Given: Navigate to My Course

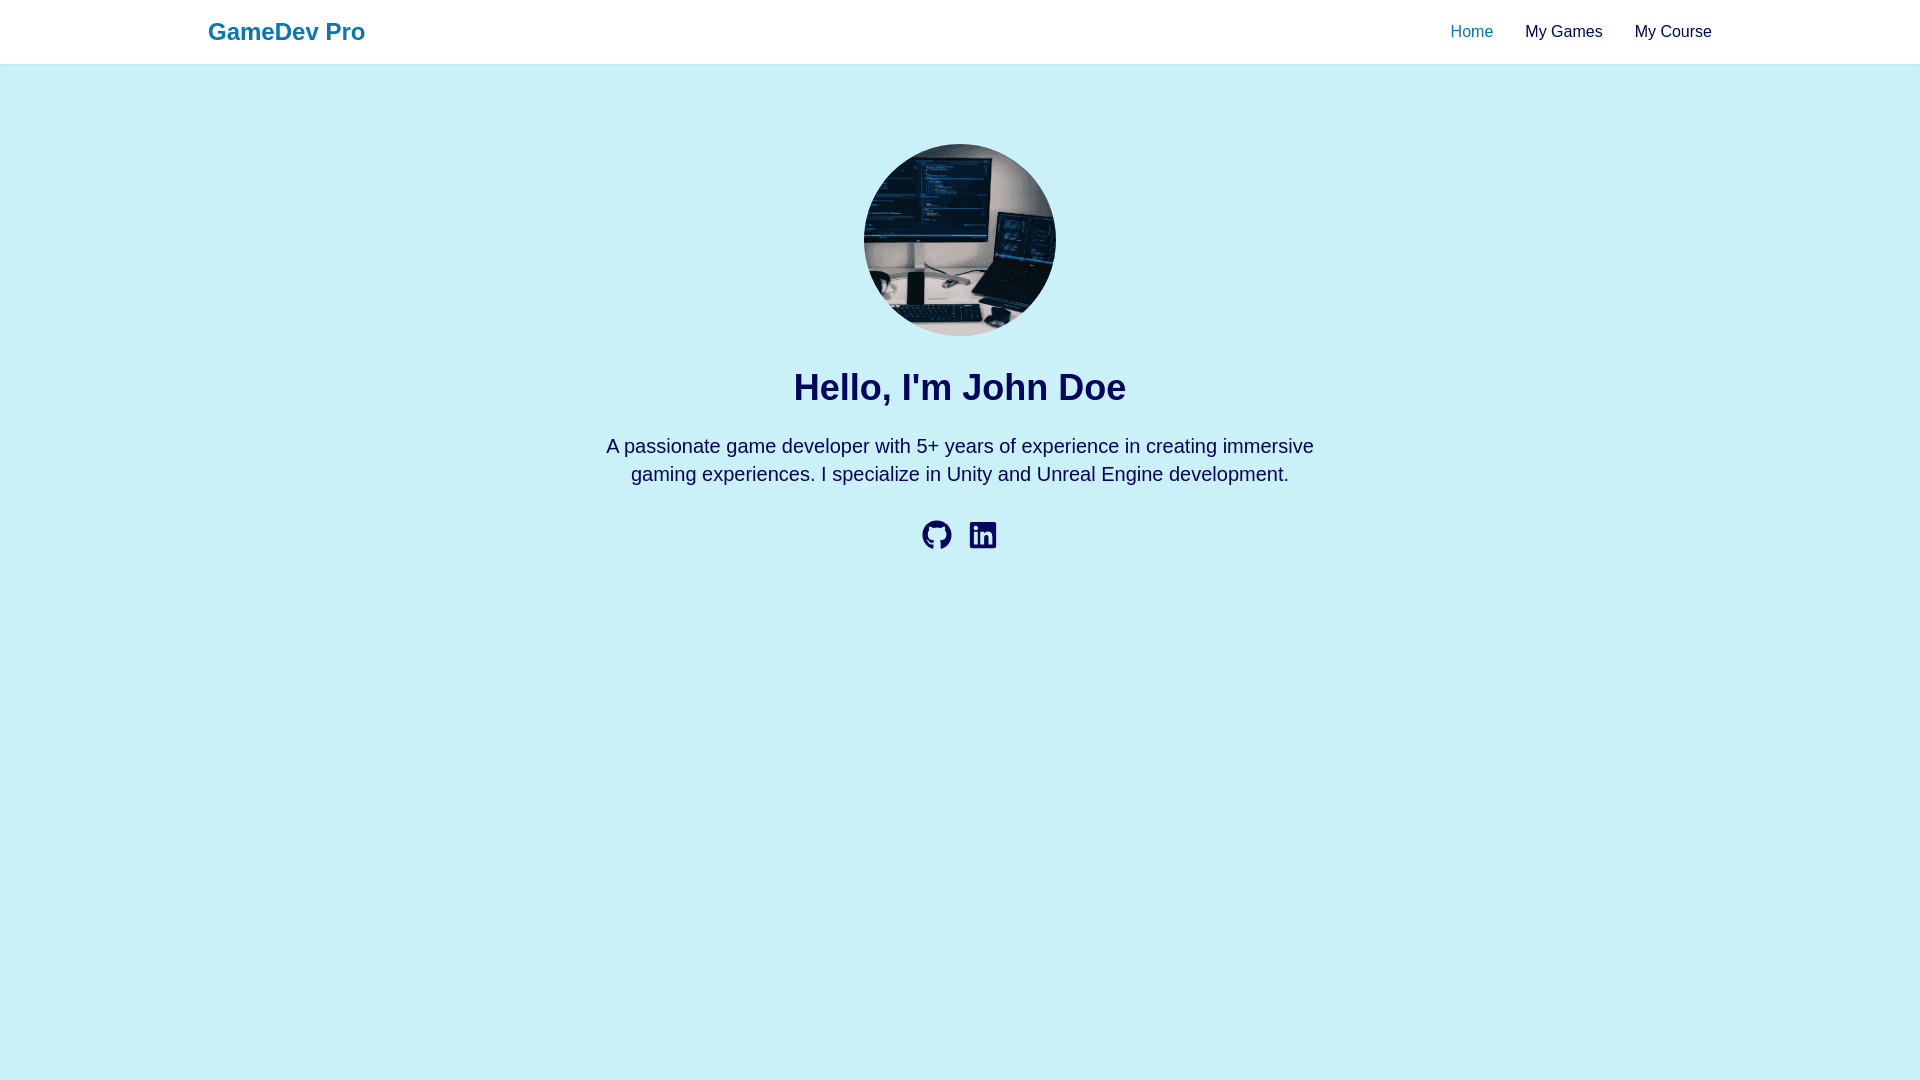Looking at the screenshot, I should pyautogui.click(x=1673, y=32).
